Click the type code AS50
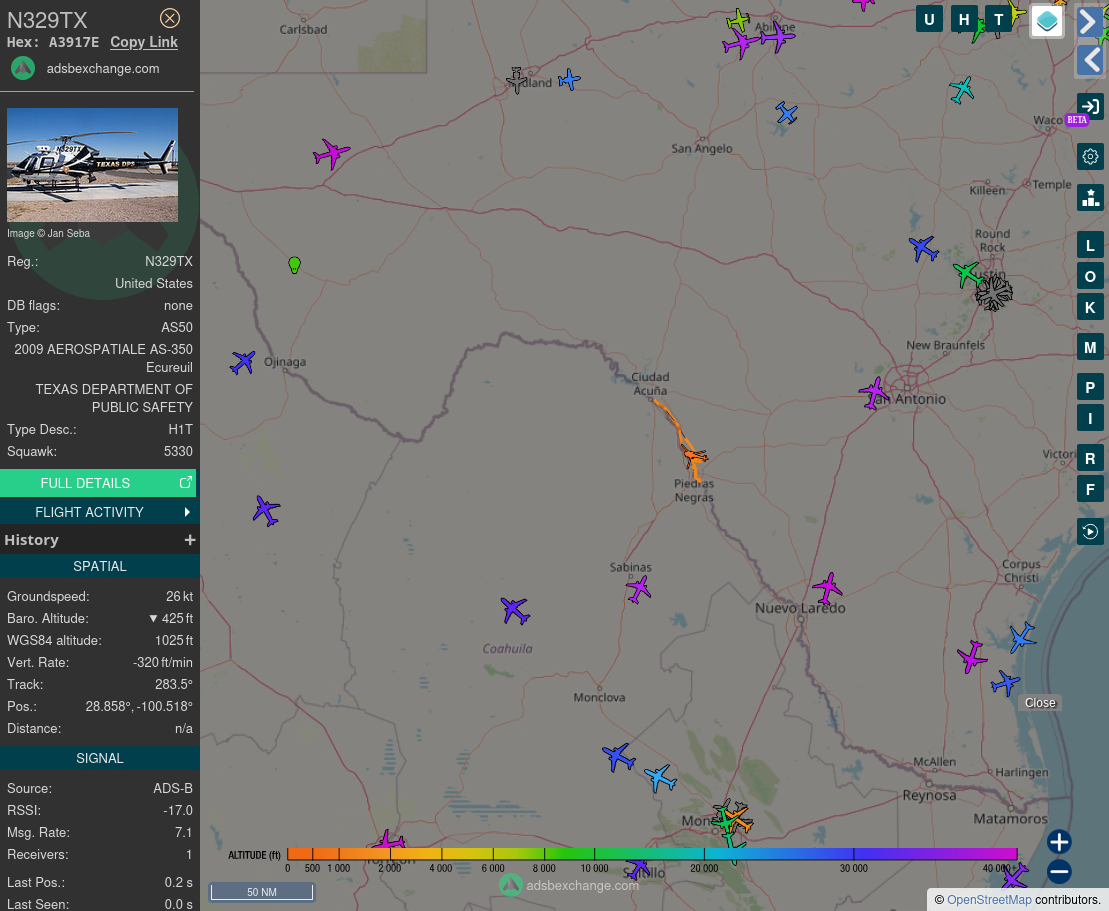Screen dimensions: 1109x911 click(x=177, y=327)
